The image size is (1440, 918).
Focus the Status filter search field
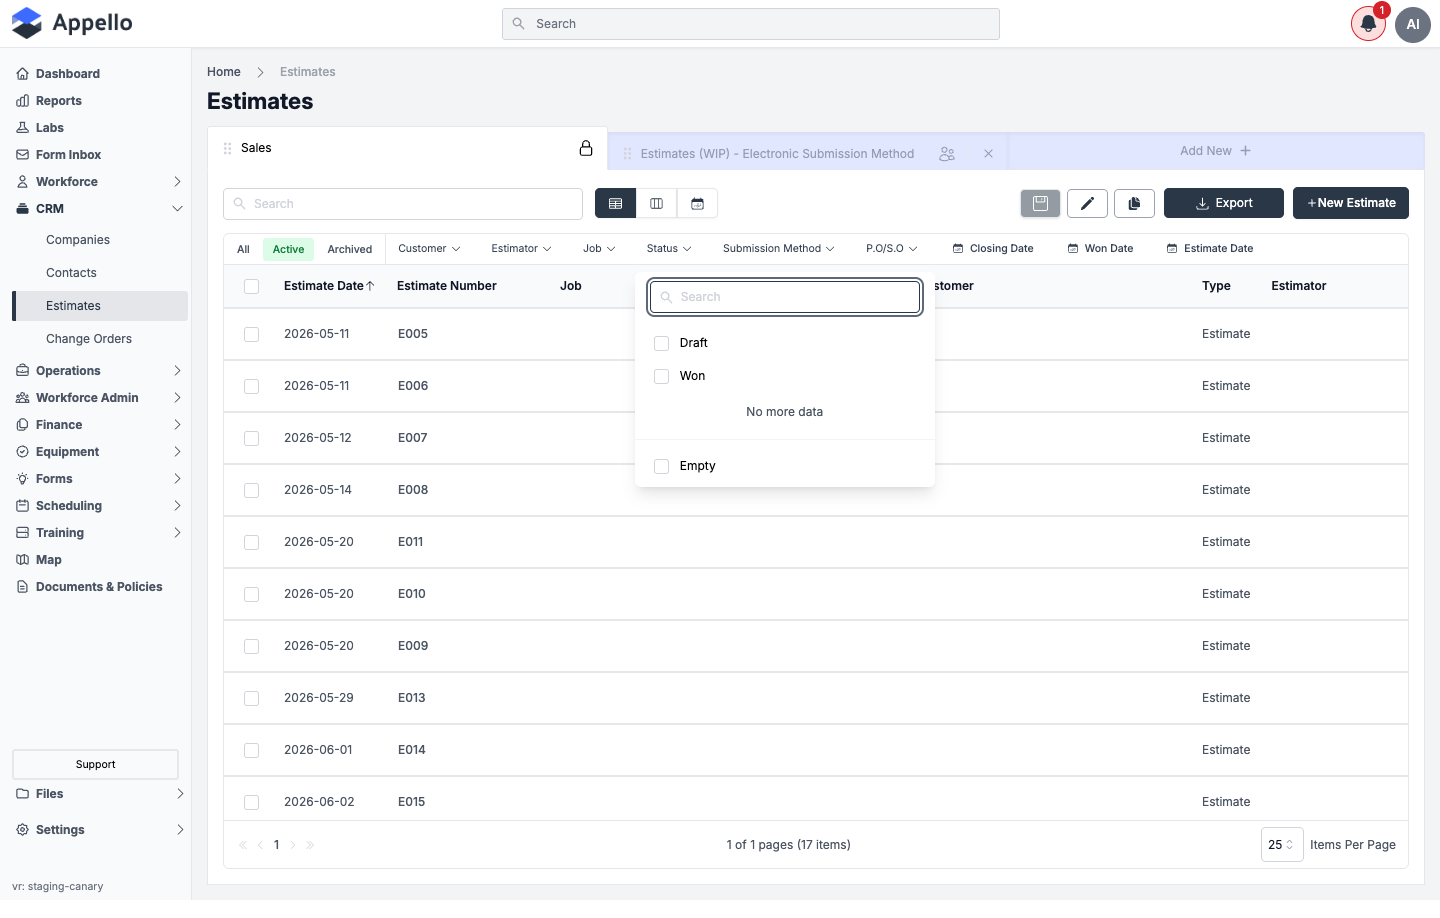point(785,297)
